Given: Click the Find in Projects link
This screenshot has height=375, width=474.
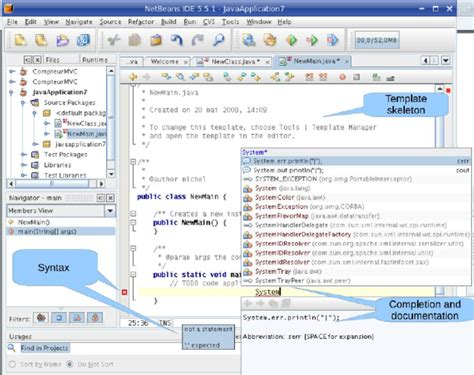Looking at the screenshot, I should (x=44, y=348).
